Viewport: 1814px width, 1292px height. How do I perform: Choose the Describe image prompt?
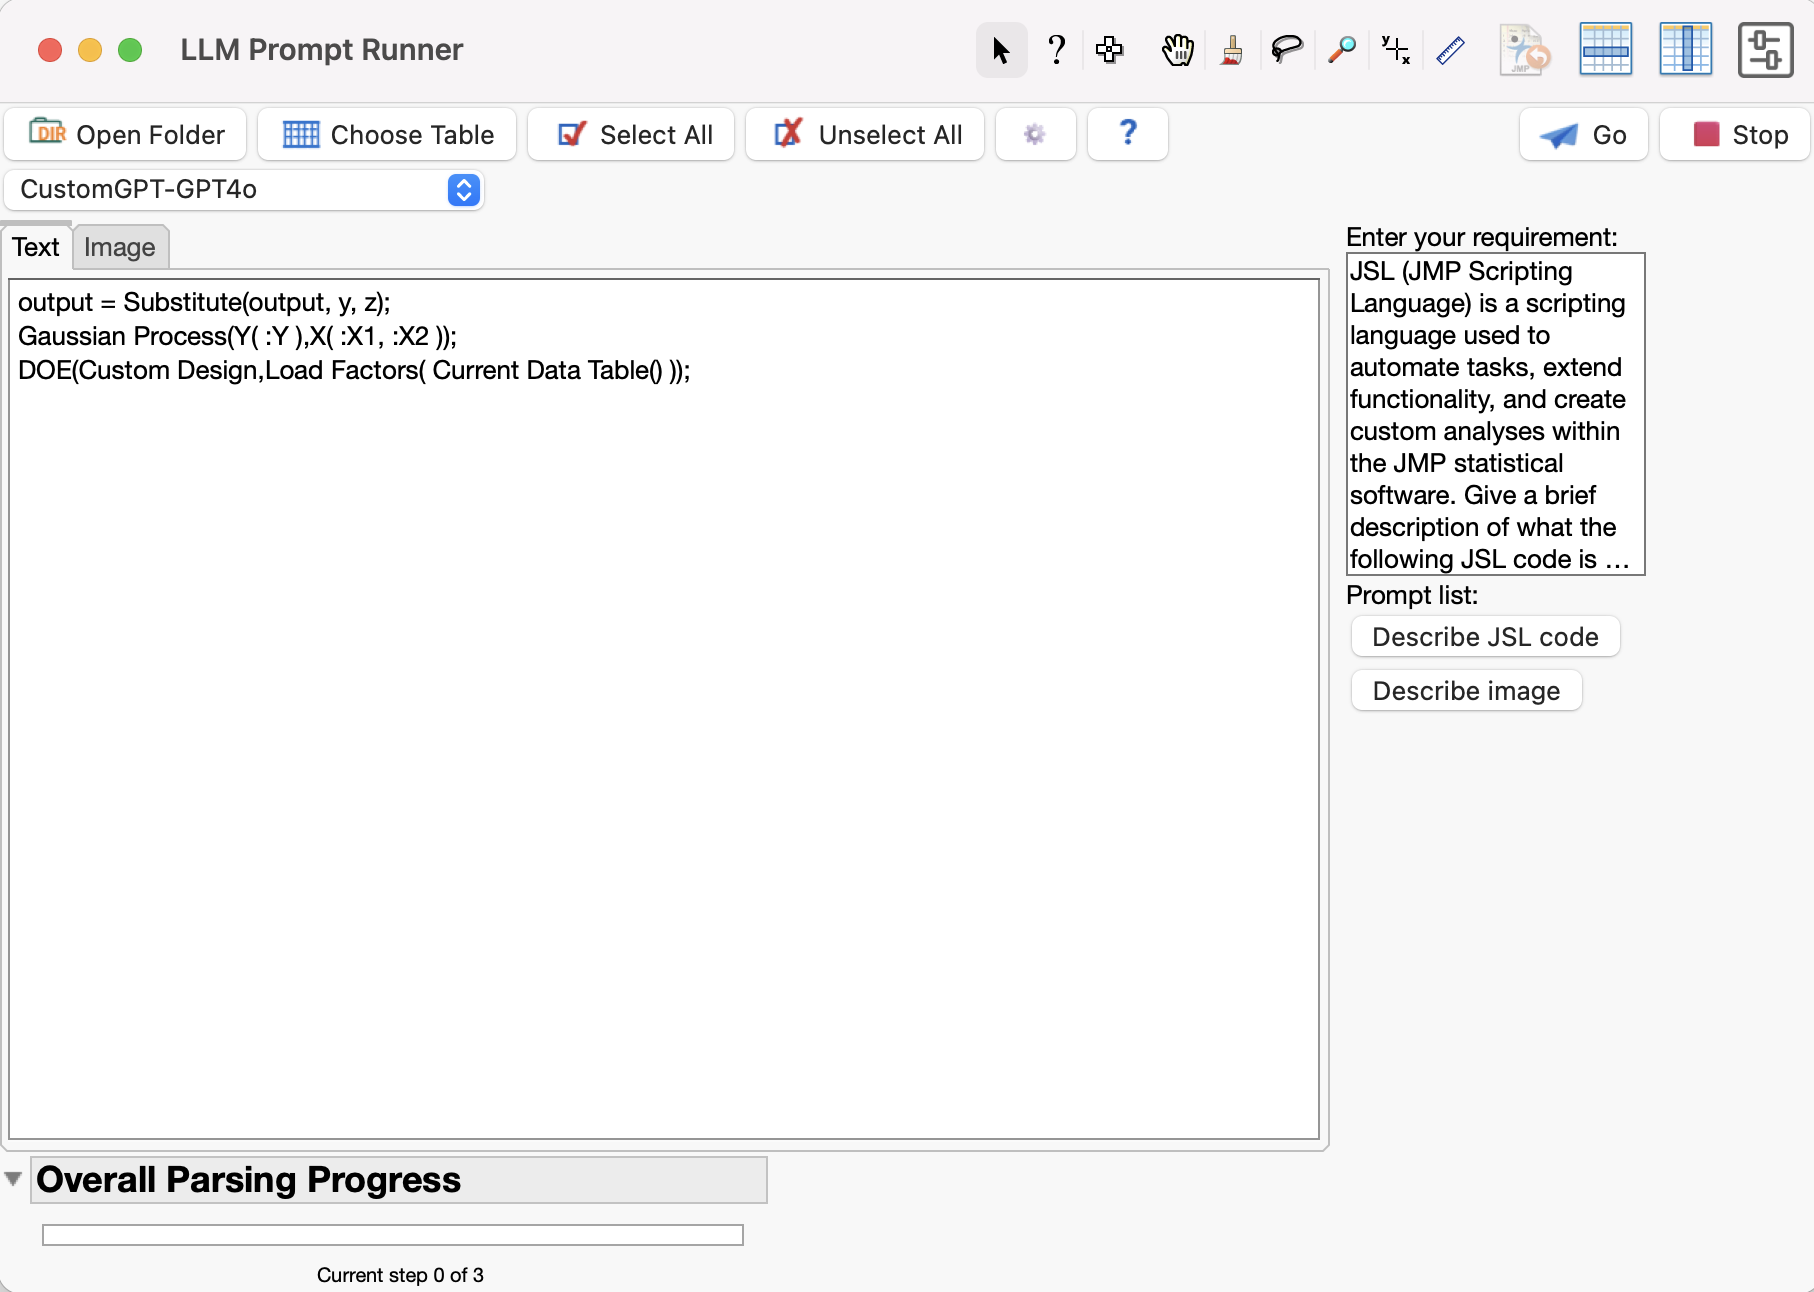click(1466, 691)
